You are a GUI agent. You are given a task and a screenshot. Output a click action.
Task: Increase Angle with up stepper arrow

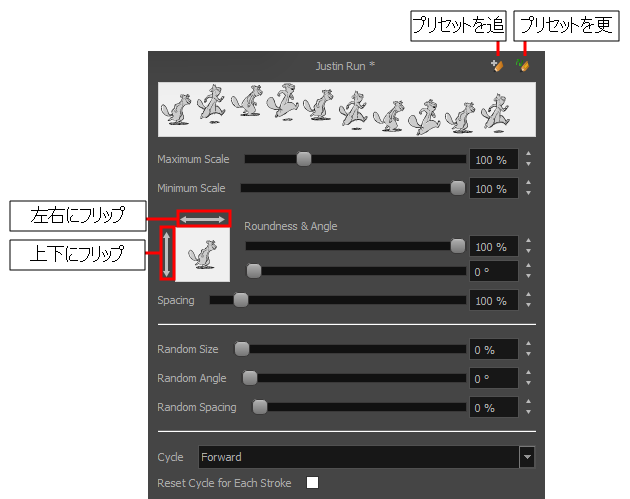click(528, 266)
